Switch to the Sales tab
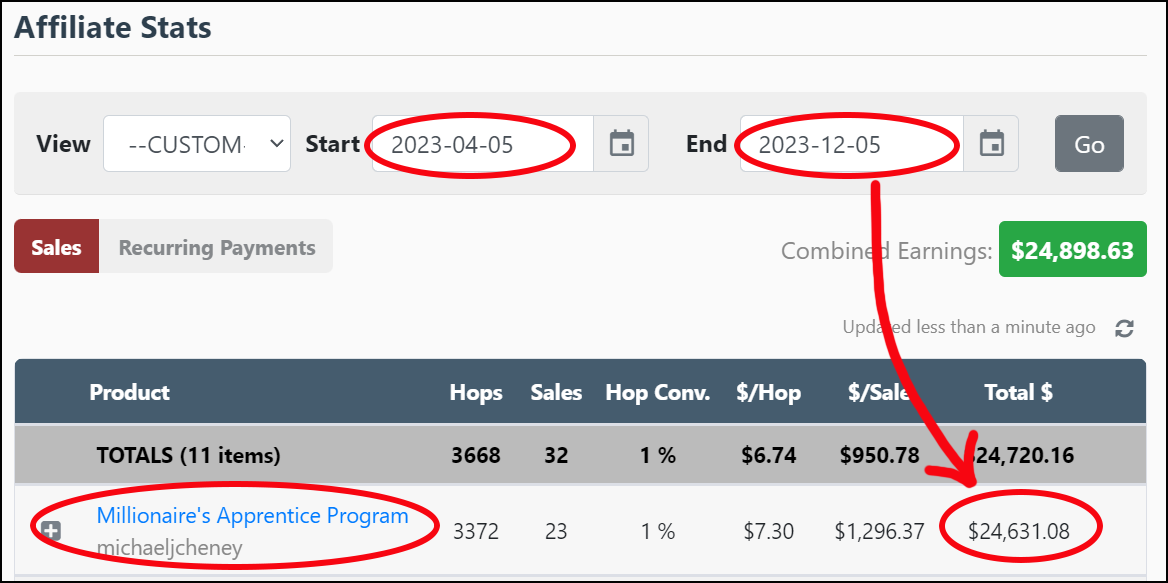 click(56, 247)
